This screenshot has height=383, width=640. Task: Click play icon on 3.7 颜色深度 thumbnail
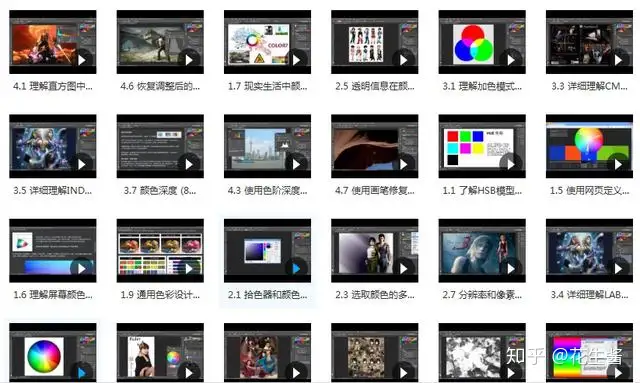(x=189, y=164)
